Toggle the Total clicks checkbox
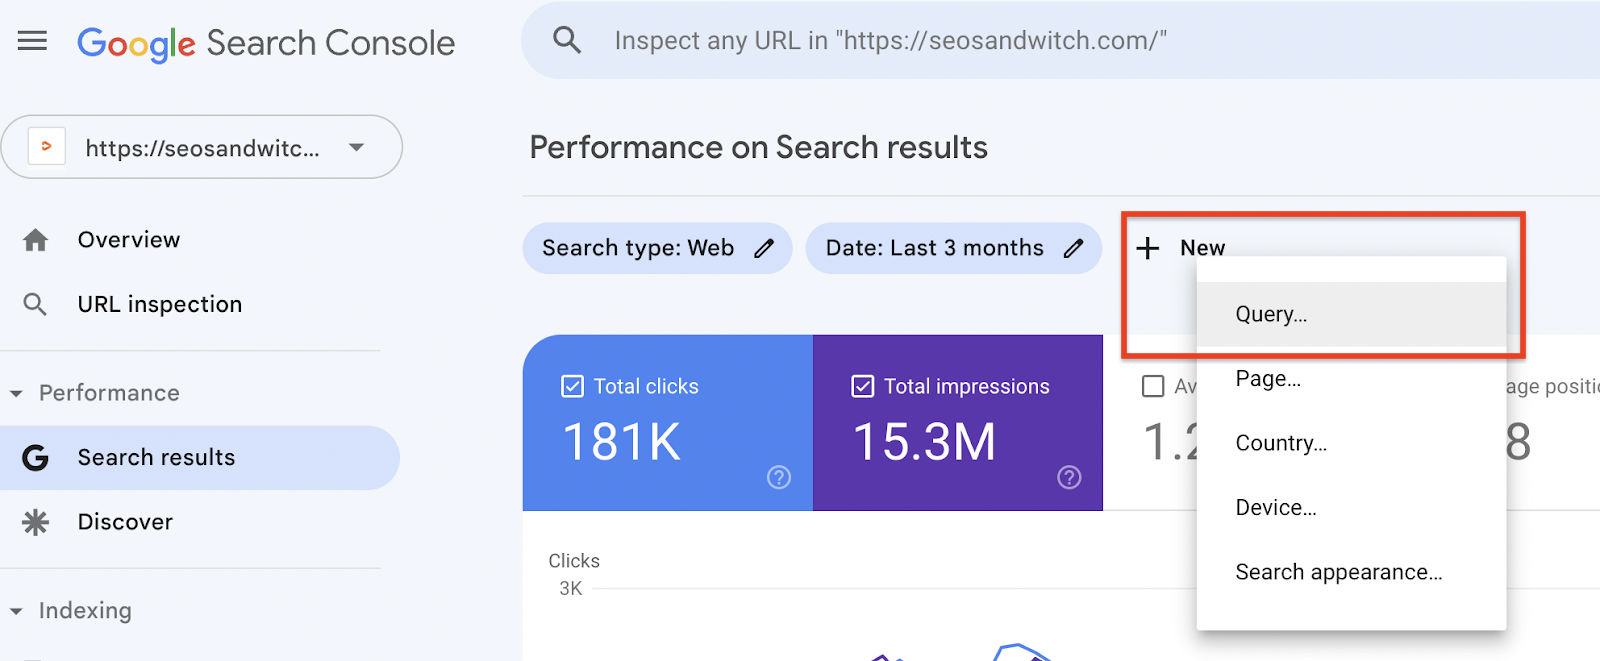The image size is (1600, 661). [572, 386]
